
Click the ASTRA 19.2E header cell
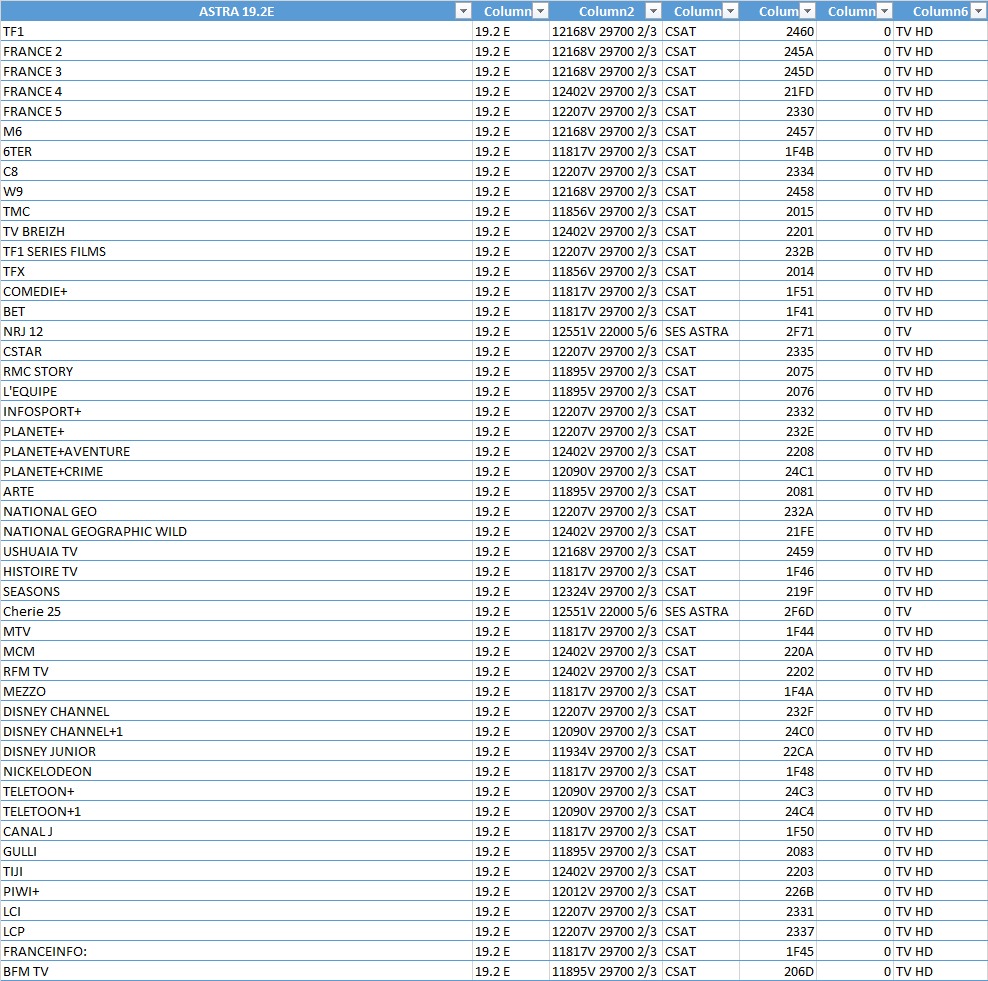tap(236, 11)
